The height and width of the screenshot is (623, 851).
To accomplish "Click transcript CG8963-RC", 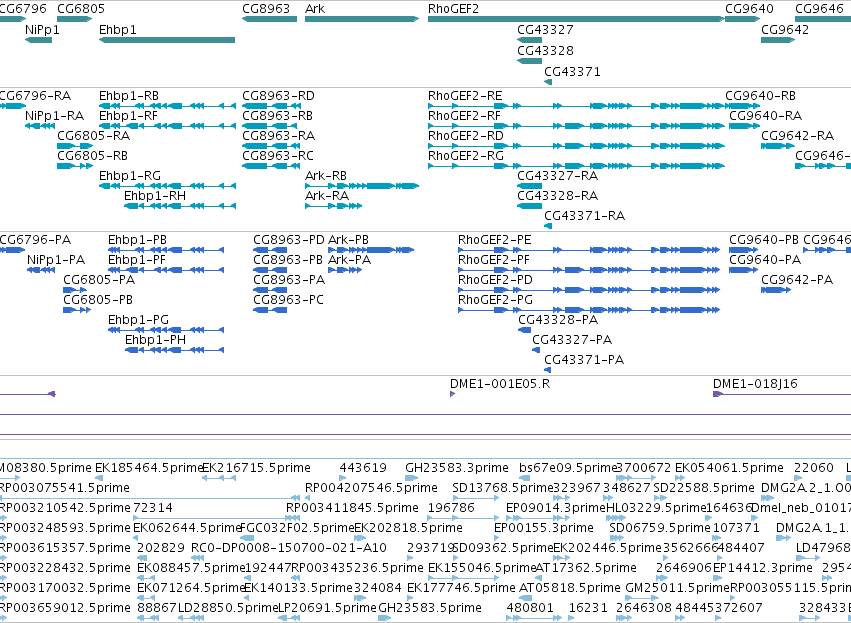I will tap(278, 156).
